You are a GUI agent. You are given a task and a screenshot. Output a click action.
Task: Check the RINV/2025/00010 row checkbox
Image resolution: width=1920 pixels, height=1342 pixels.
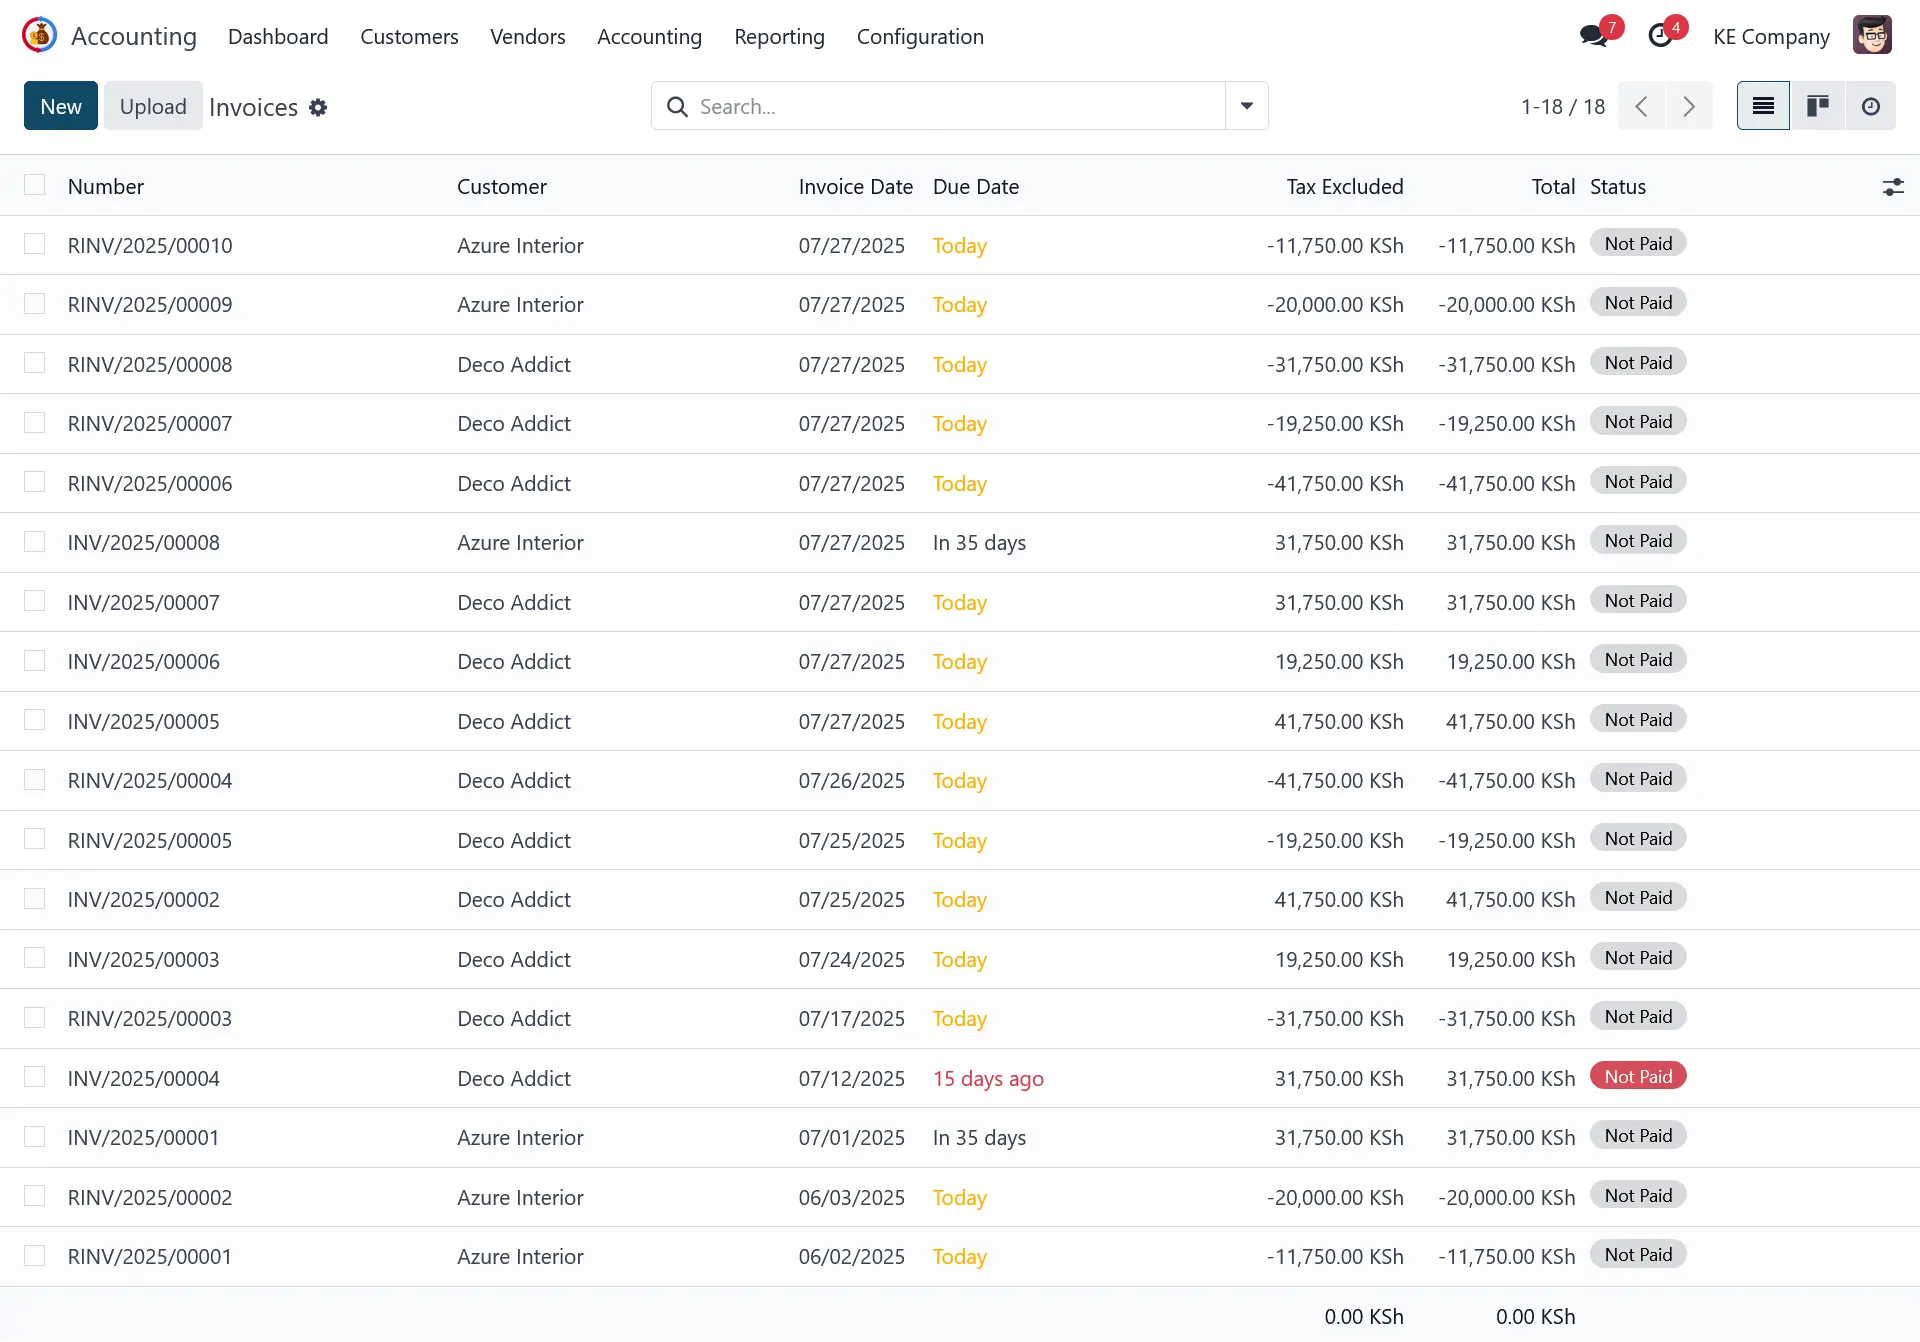point(35,244)
